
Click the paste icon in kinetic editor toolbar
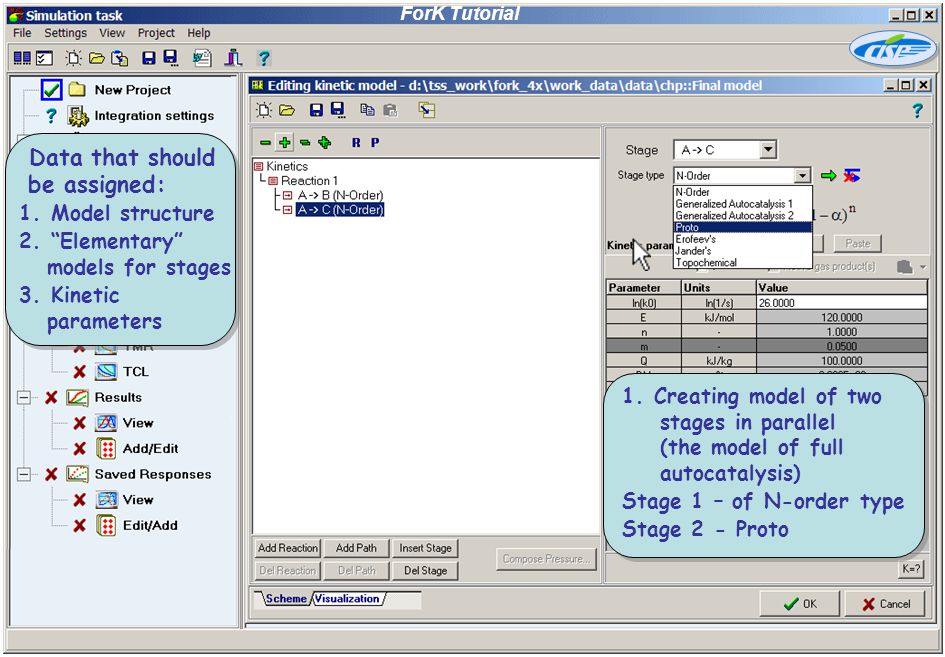point(391,110)
